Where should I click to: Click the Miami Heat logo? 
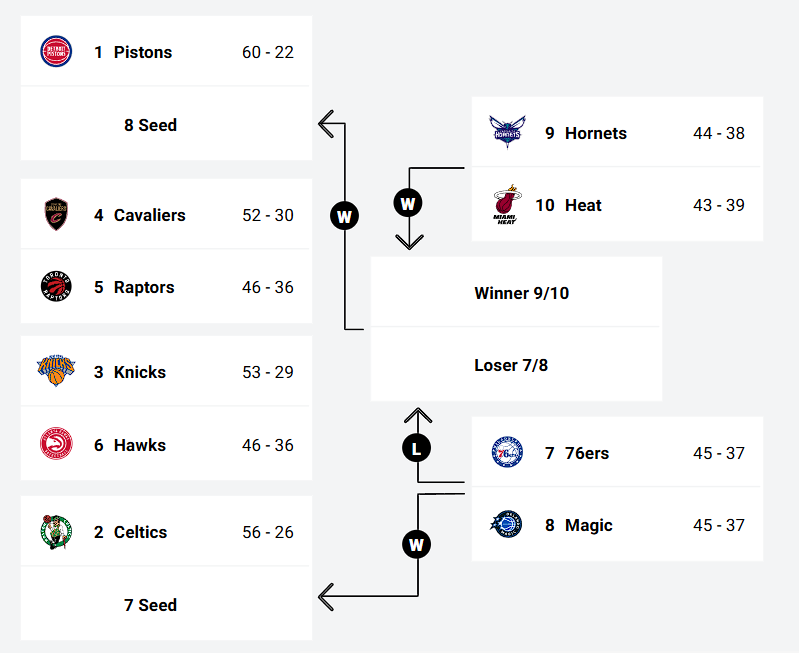(506, 205)
